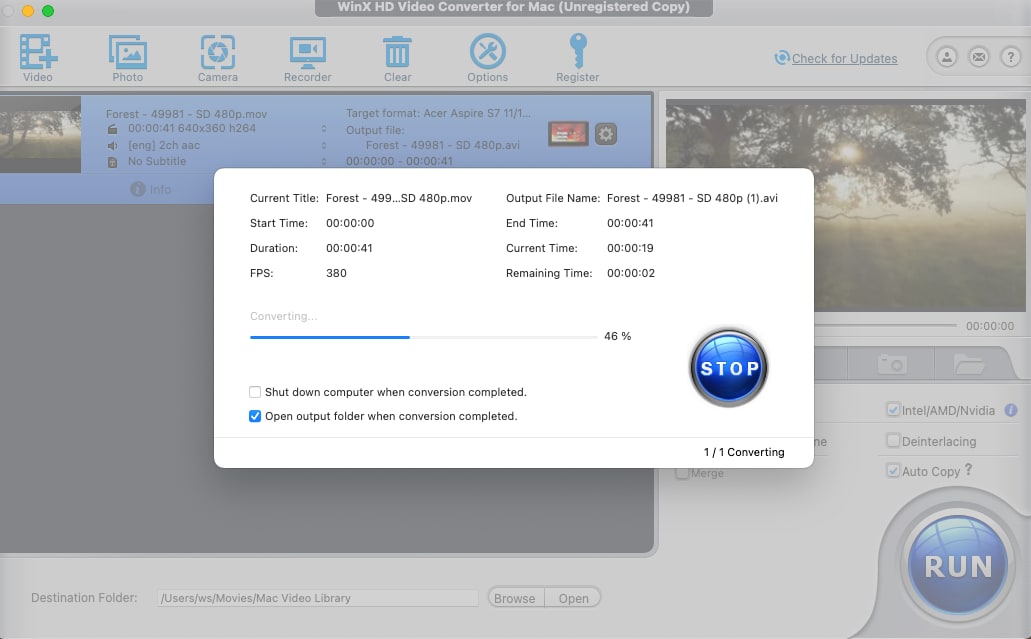
Task: Click the video track film icon
Action: click(x=112, y=130)
